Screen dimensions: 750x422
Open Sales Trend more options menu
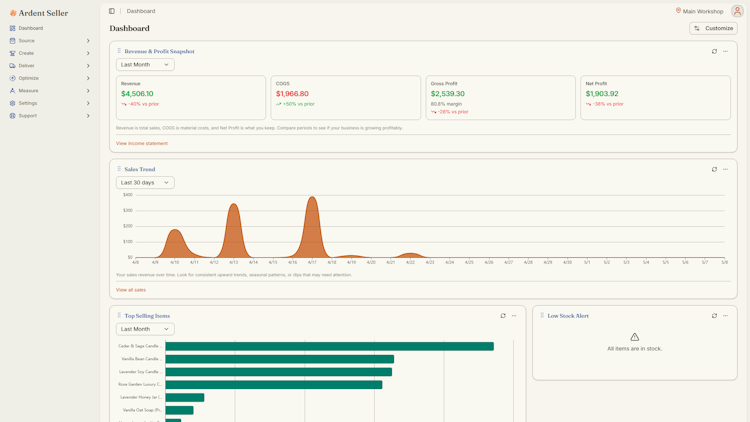click(726, 169)
